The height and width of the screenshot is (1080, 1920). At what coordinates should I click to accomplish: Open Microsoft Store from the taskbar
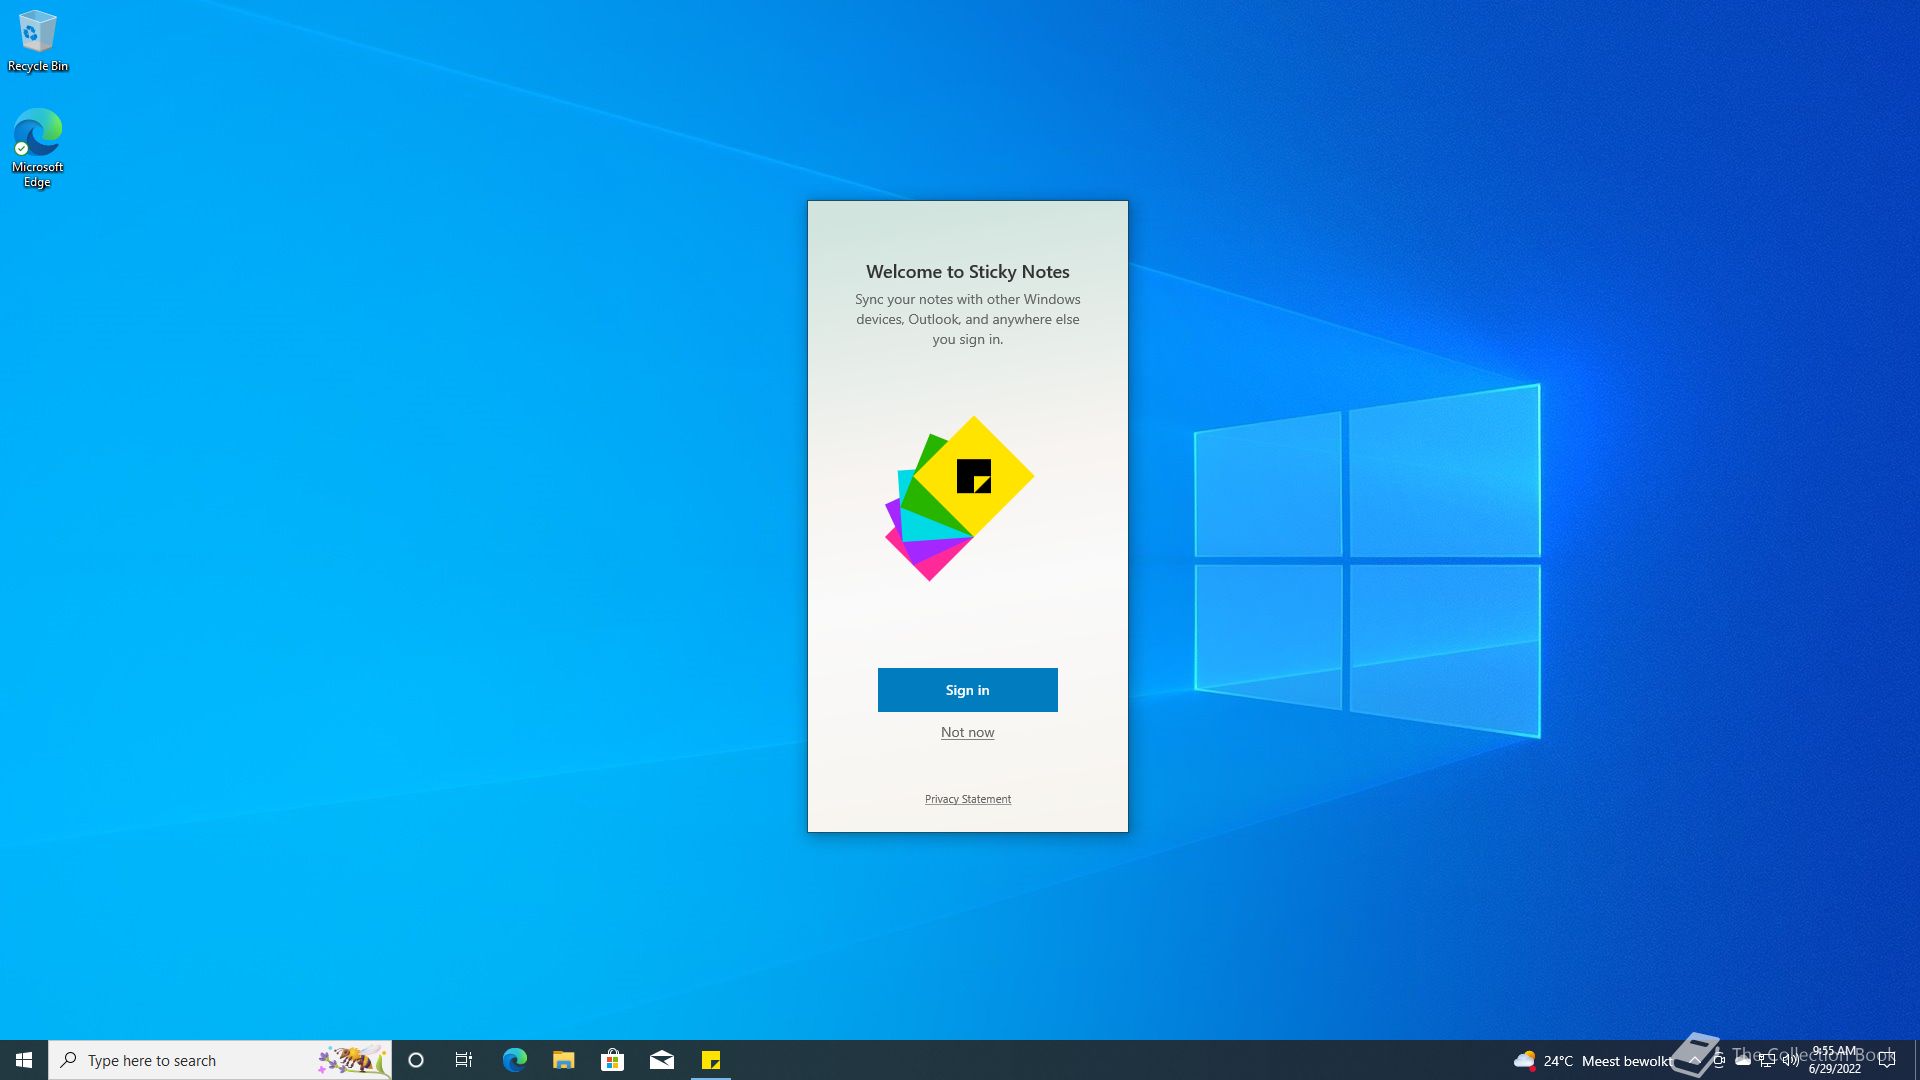[x=612, y=1060]
